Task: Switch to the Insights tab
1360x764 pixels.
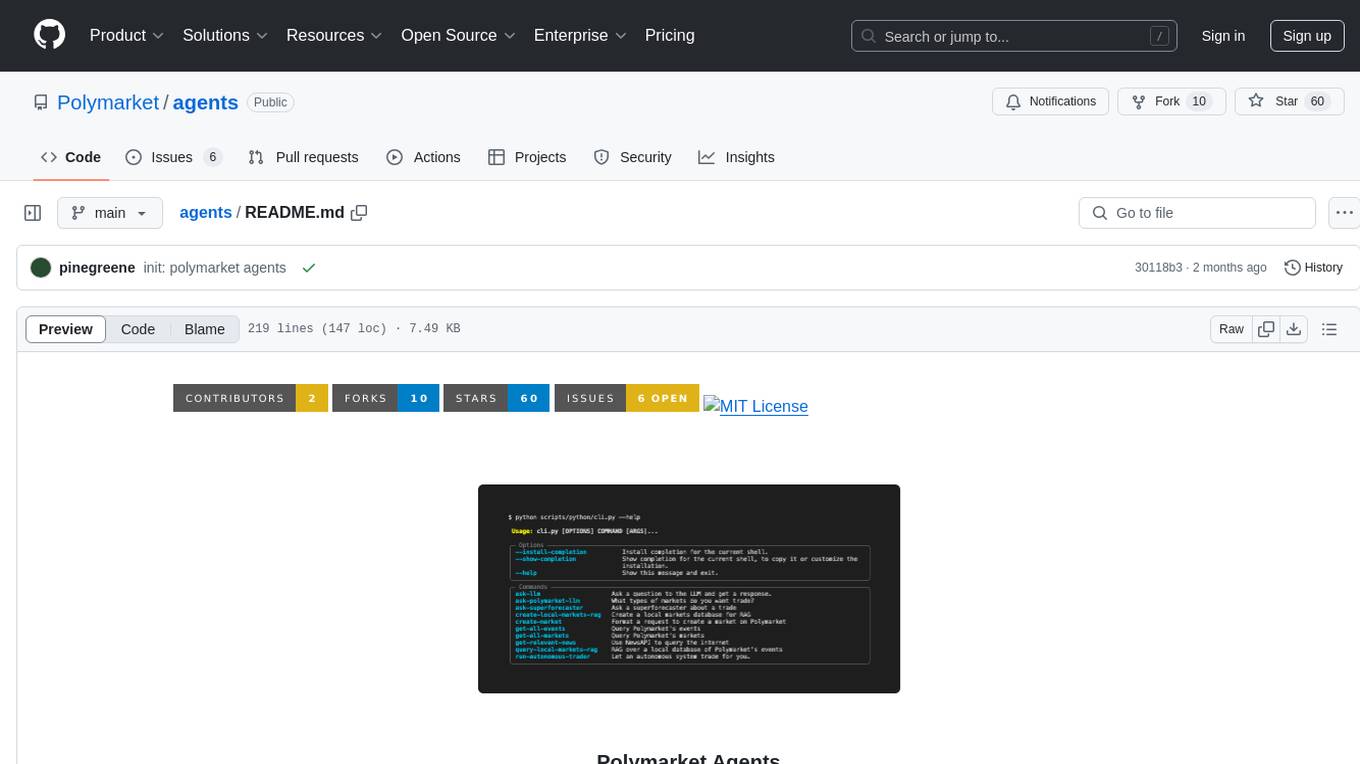Action: point(736,157)
